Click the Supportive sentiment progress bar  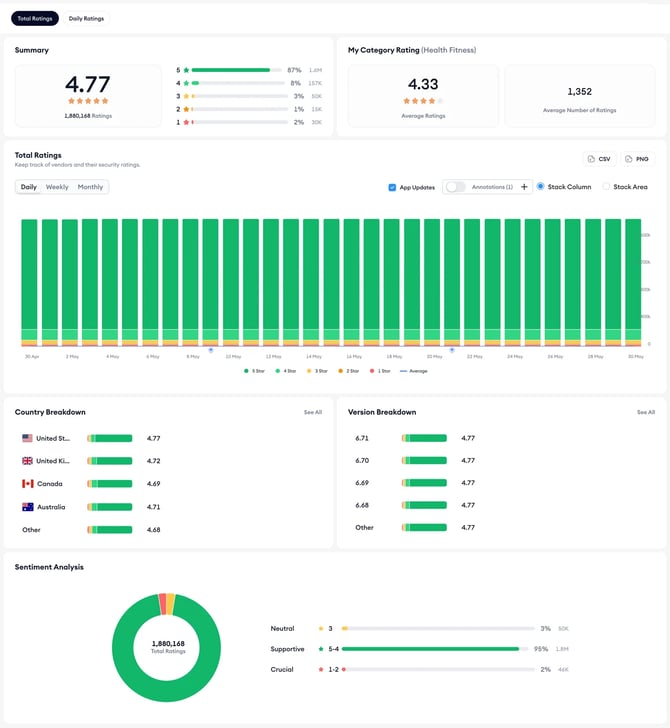click(435, 649)
